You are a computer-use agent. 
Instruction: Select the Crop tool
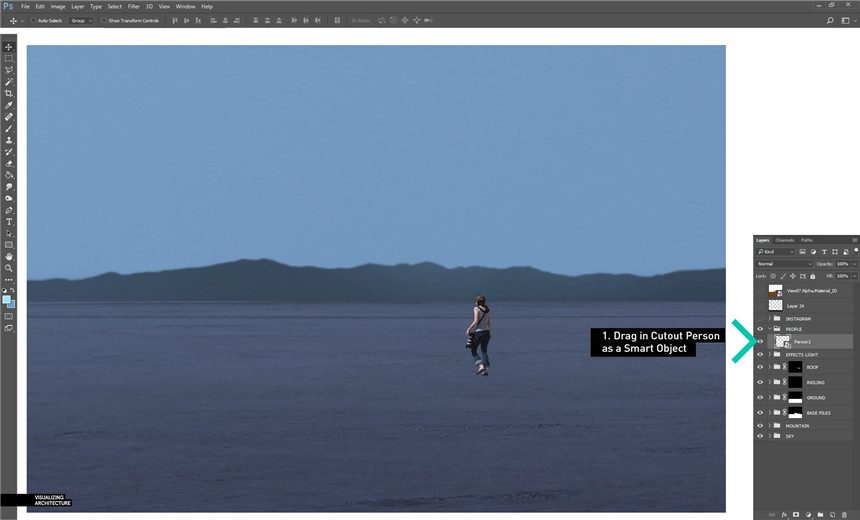(x=9, y=93)
